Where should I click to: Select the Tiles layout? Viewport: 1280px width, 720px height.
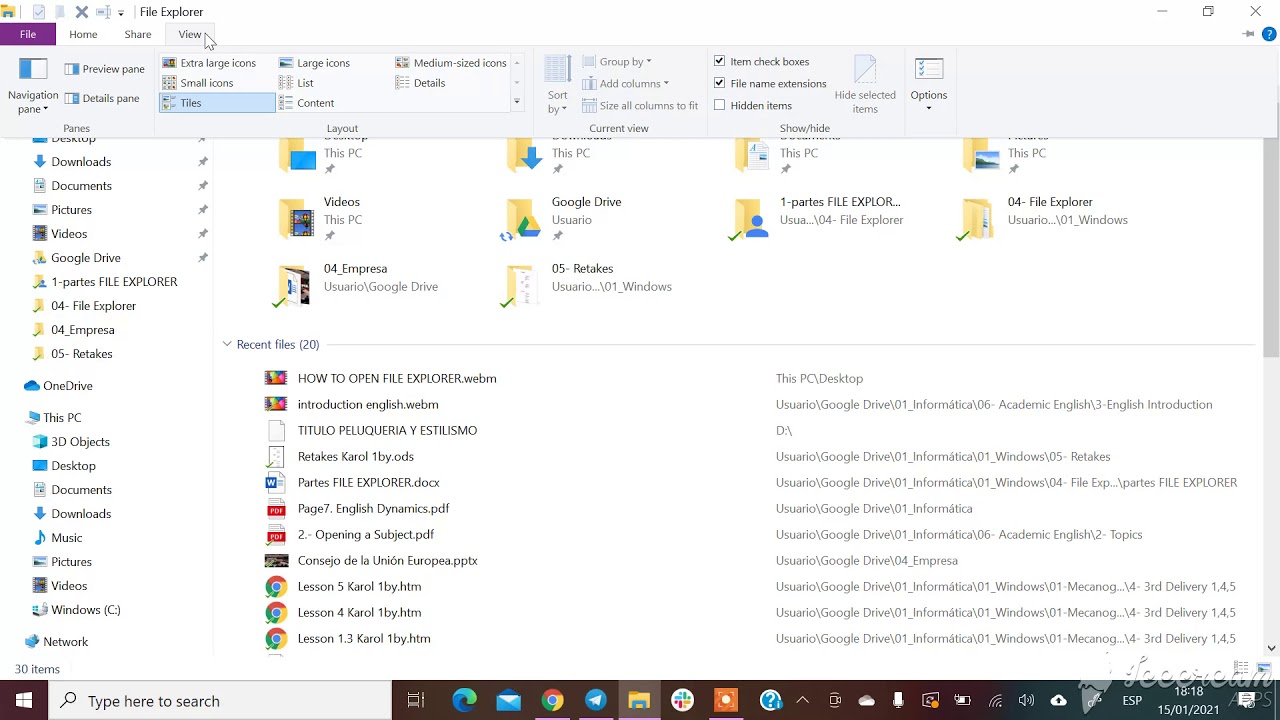217,103
